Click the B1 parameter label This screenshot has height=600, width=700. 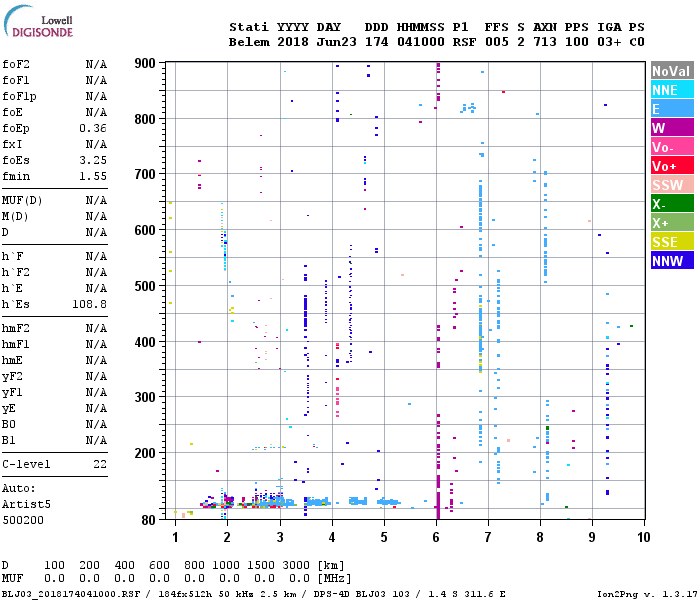[8, 441]
